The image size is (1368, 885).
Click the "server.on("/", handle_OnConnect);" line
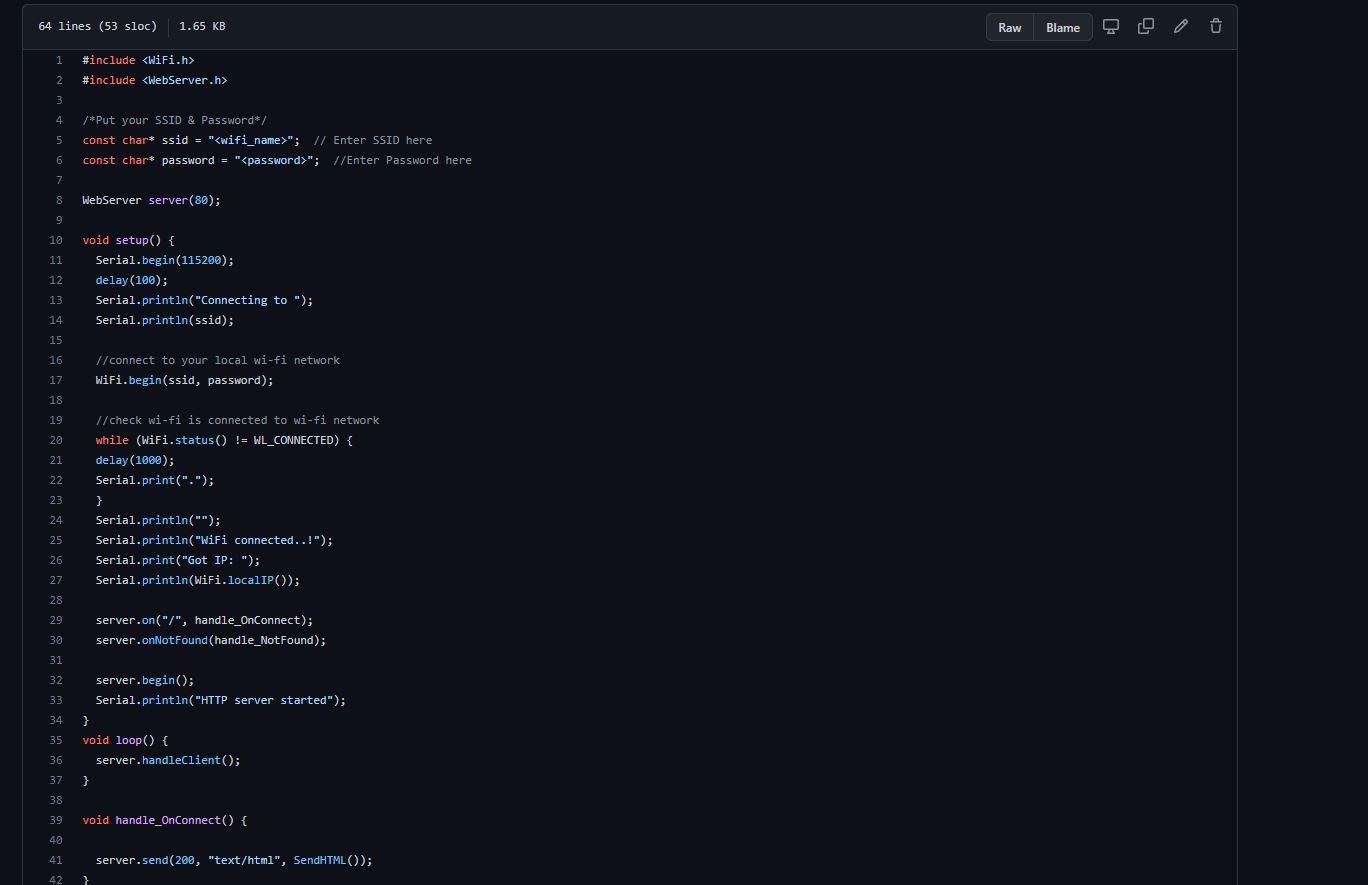[x=205, y=620]
